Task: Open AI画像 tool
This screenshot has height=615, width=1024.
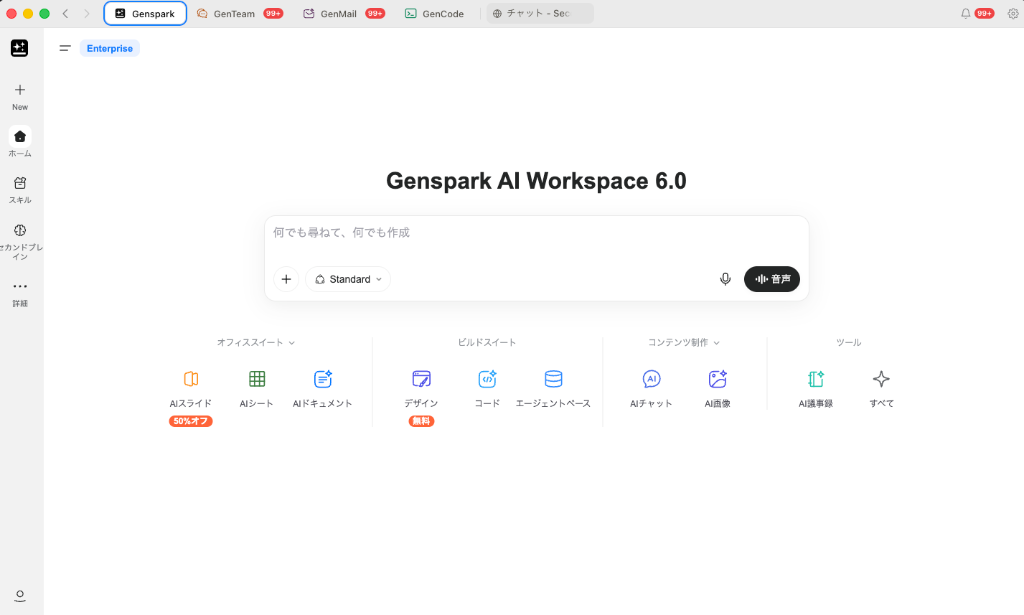Action: [x=717, y=388]
